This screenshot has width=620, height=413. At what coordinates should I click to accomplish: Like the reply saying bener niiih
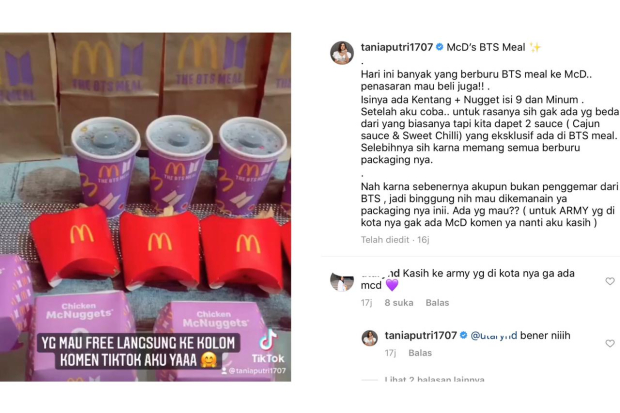pos(610,343)
